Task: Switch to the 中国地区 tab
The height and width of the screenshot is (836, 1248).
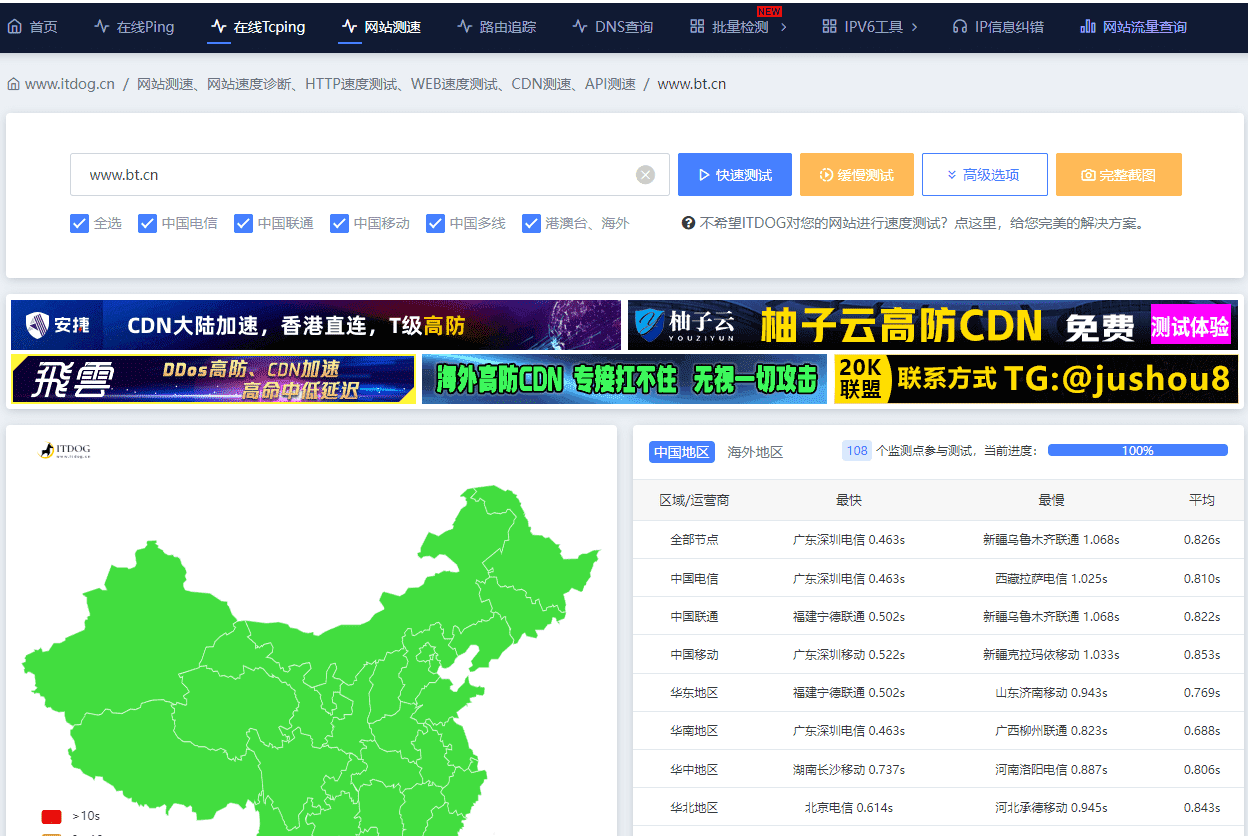Action: coord(682,452)
